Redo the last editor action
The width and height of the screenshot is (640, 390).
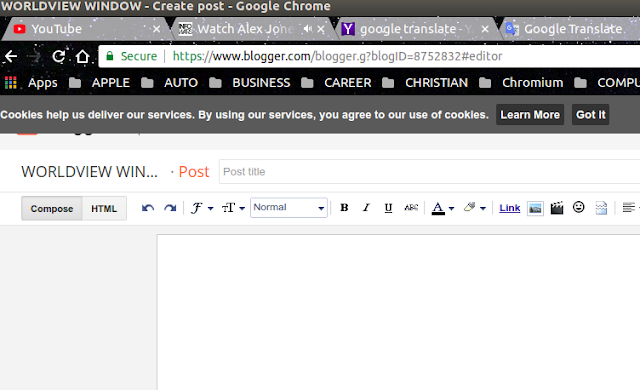[170, 208]
